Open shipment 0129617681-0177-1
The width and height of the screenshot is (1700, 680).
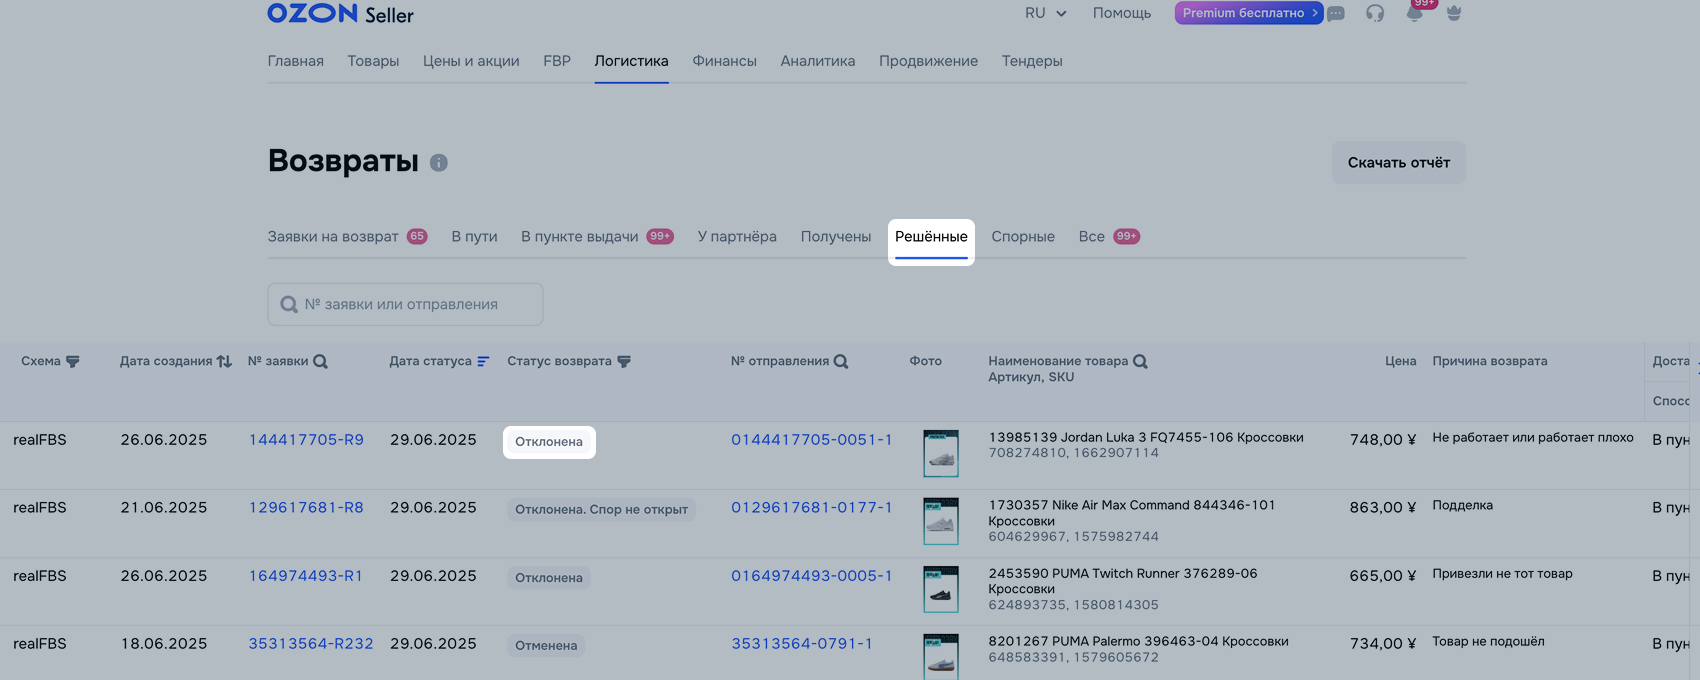click(x=812, y=508)
